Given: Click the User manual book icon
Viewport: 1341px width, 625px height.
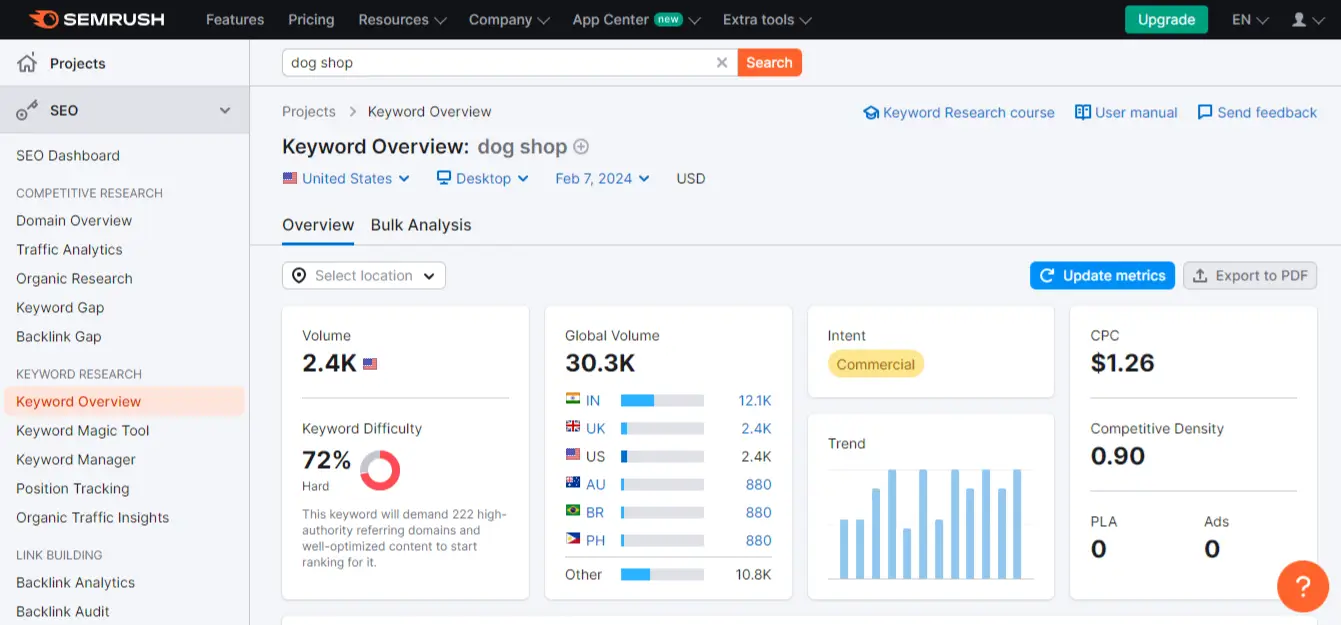Looking at the screenshot, I should [x=1082, y=112].
